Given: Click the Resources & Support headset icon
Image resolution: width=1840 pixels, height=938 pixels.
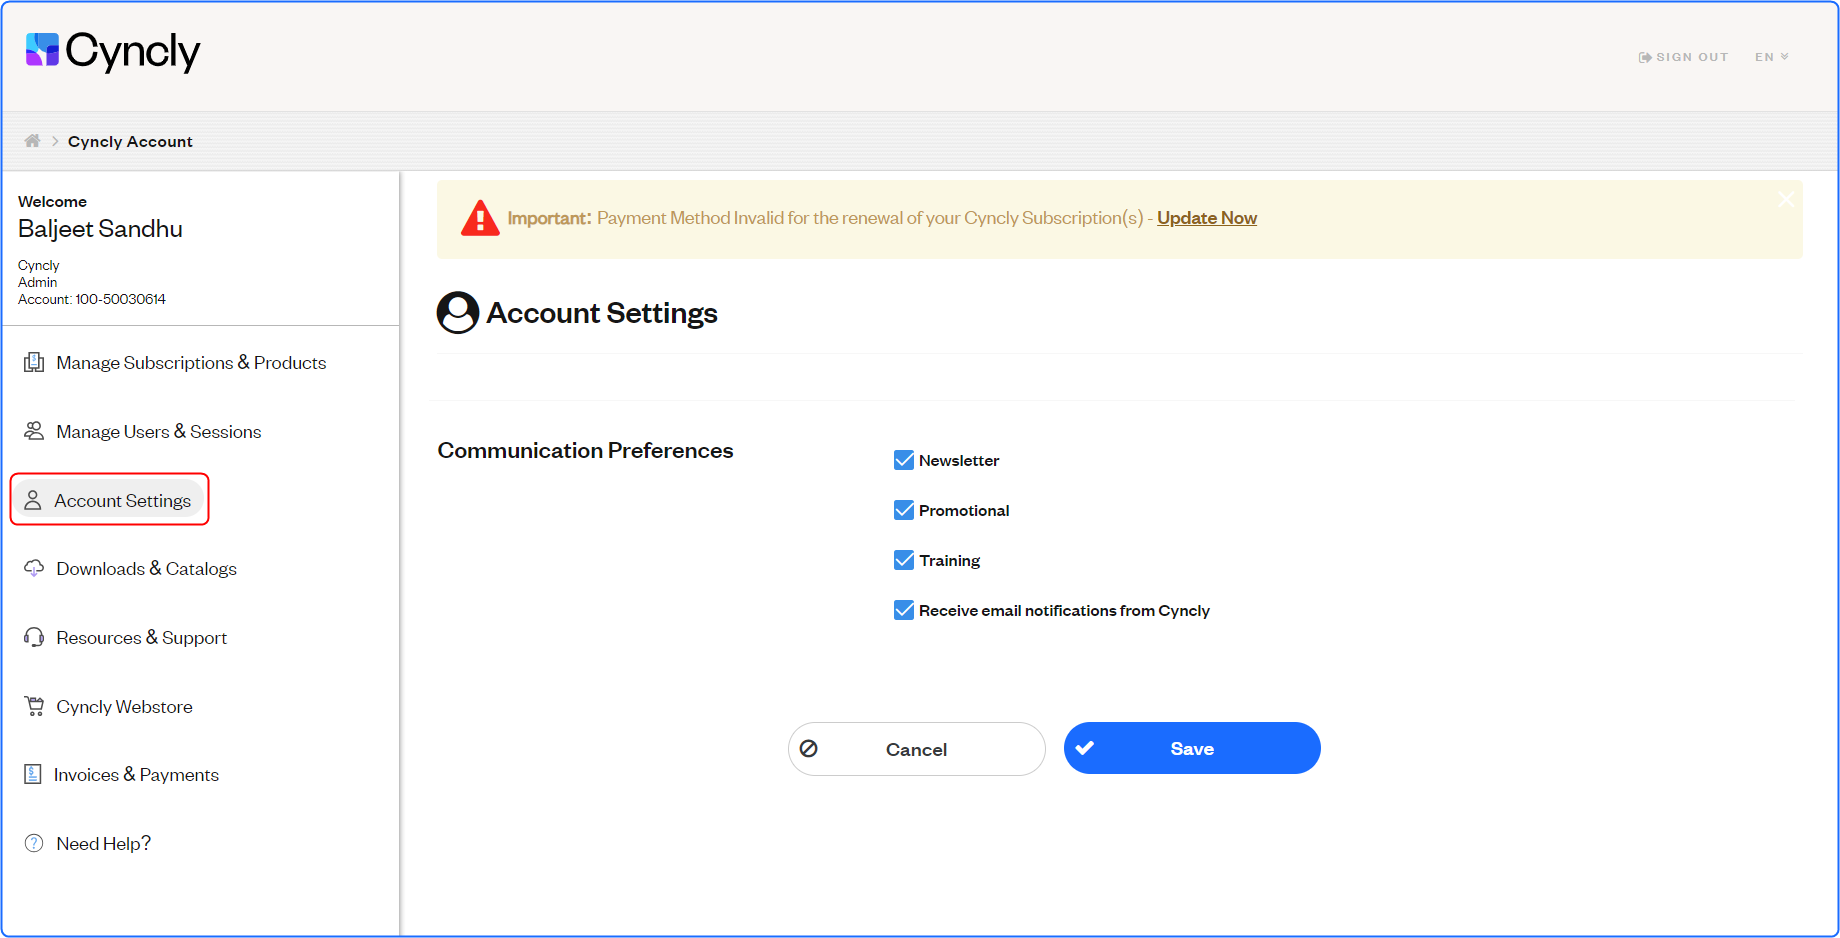Looking at the screenshot, I should click(x=34, y=637).
